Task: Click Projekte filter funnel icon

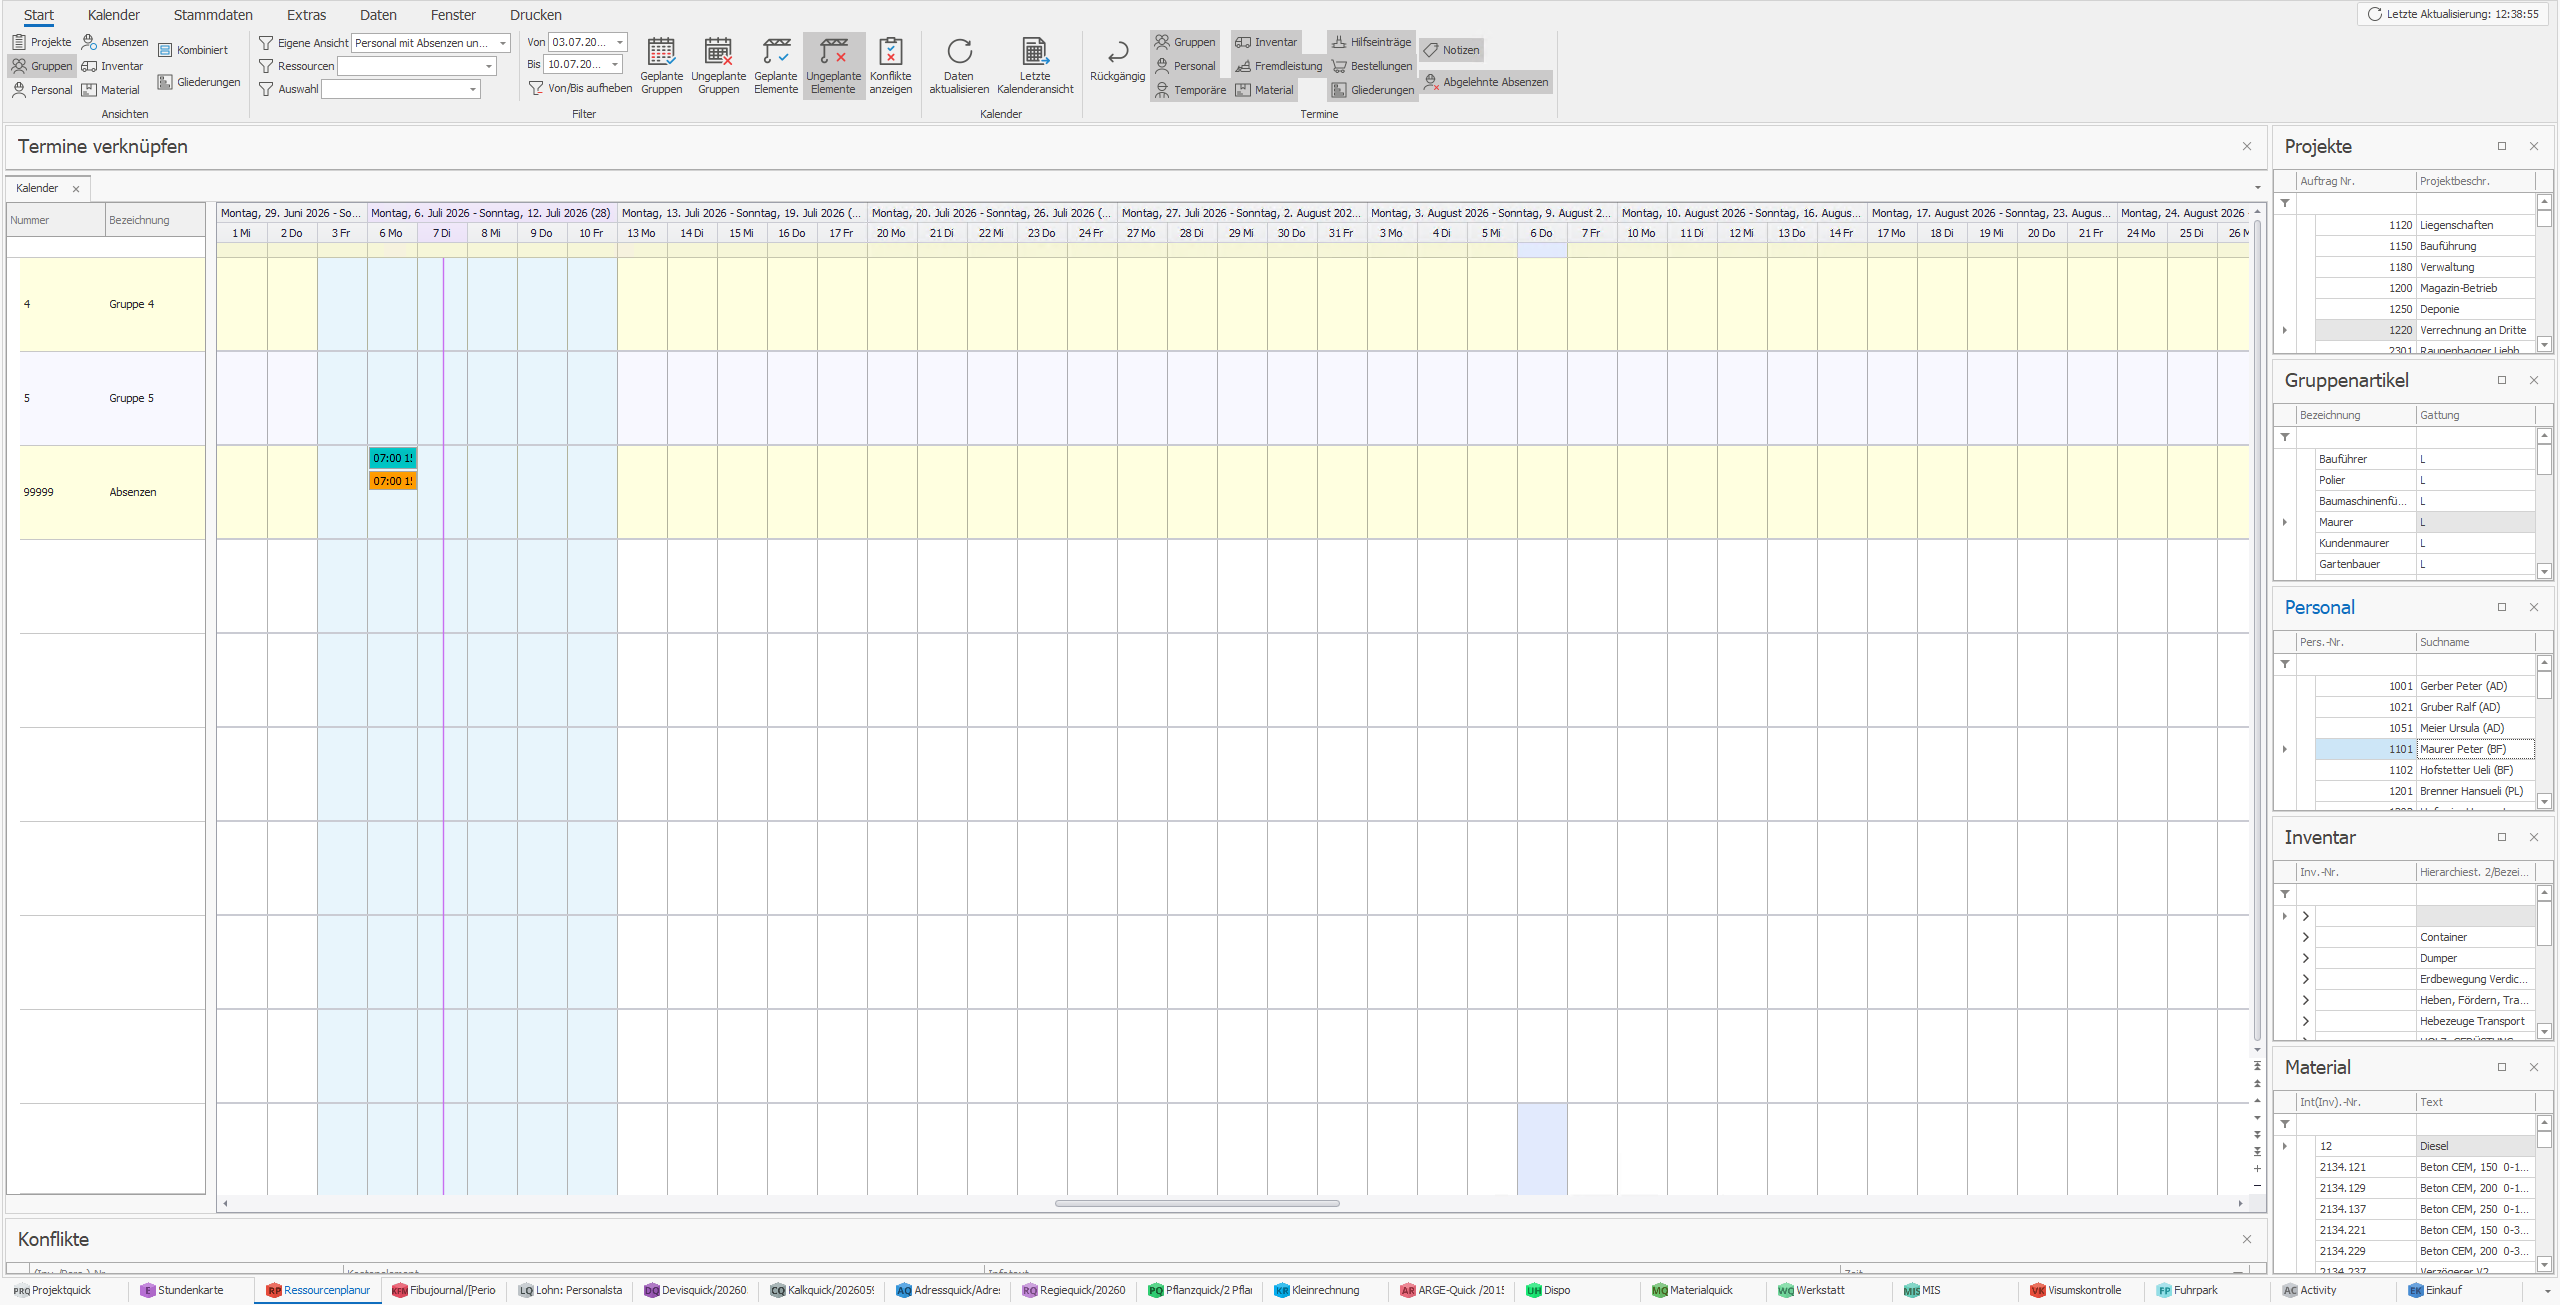Action: point(2285,203)
